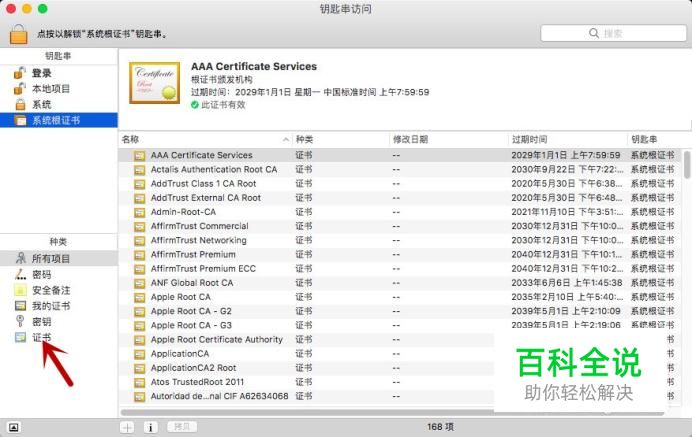Filter by 密码 category
This screenshot has width=692, height=437.
coord(59,274)
